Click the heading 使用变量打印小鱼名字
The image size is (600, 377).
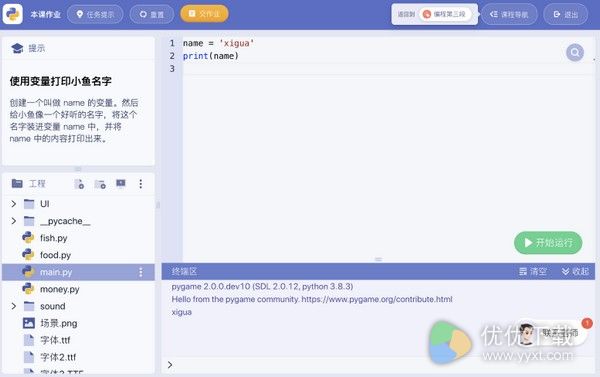point(60,81)
